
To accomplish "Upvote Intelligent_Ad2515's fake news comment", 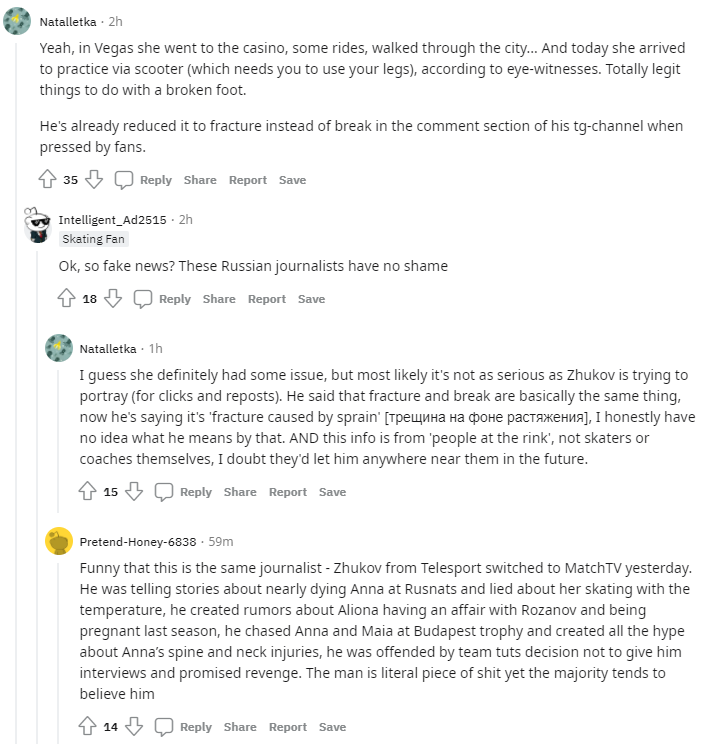I will click(67, 299).
